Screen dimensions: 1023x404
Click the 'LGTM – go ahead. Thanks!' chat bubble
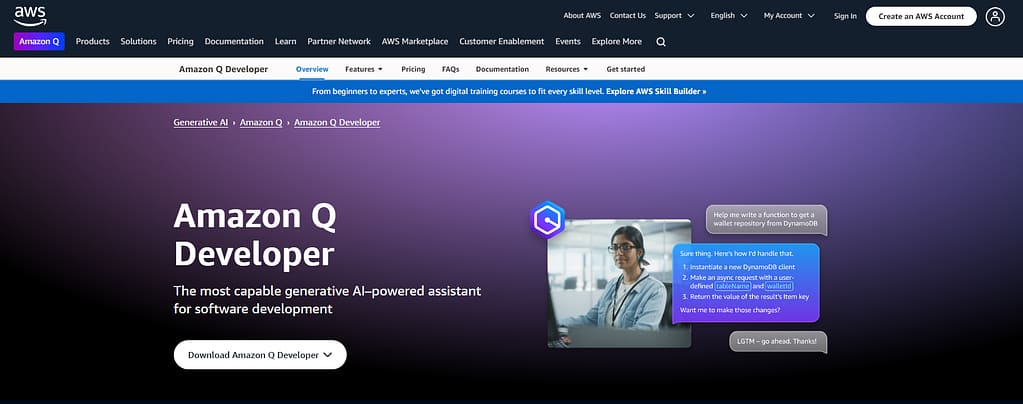click(778, 341)
